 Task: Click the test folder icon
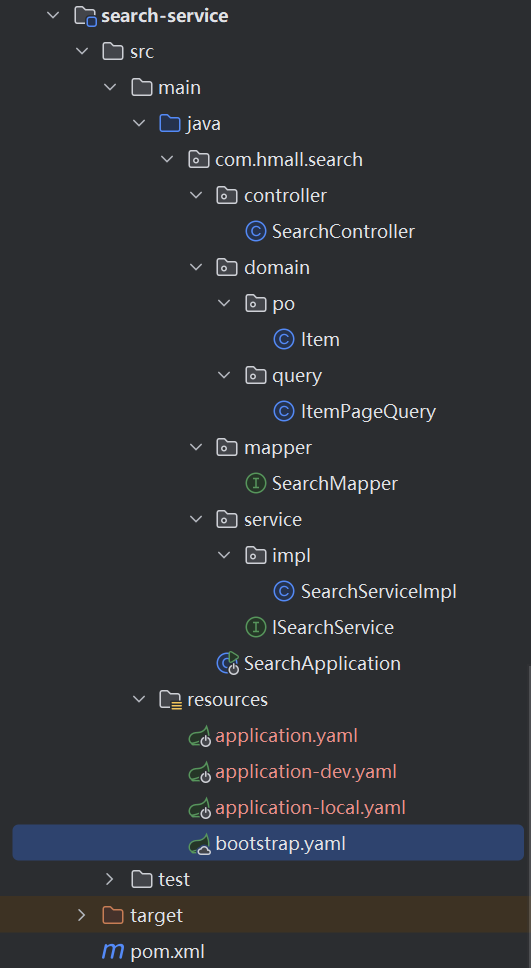click(x=141, y=878)
